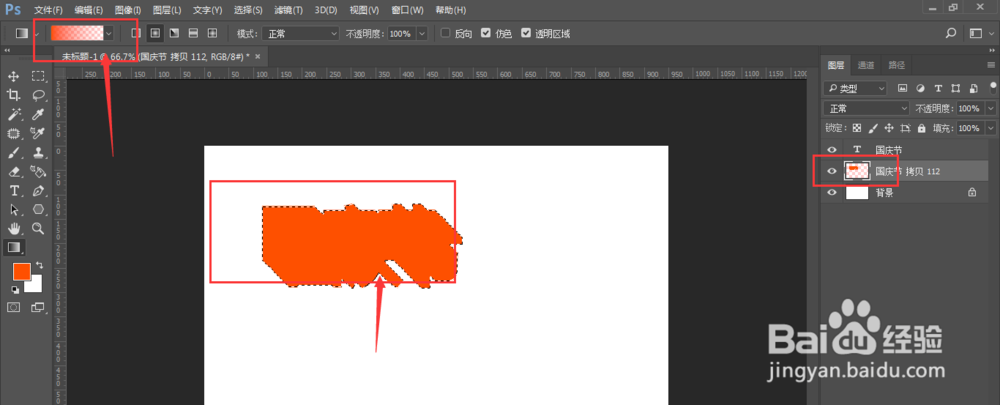Open the 窗口(W) menu

click(x=407, y=10)
